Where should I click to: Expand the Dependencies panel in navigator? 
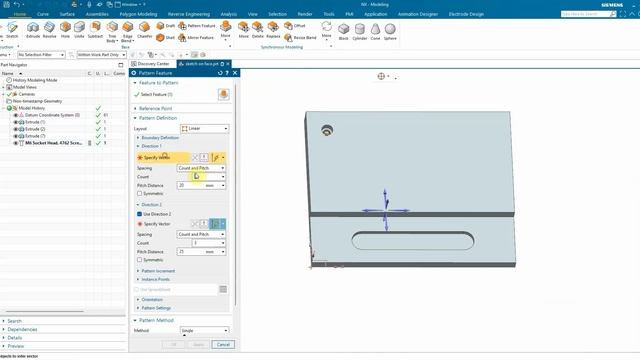(22, 329)
